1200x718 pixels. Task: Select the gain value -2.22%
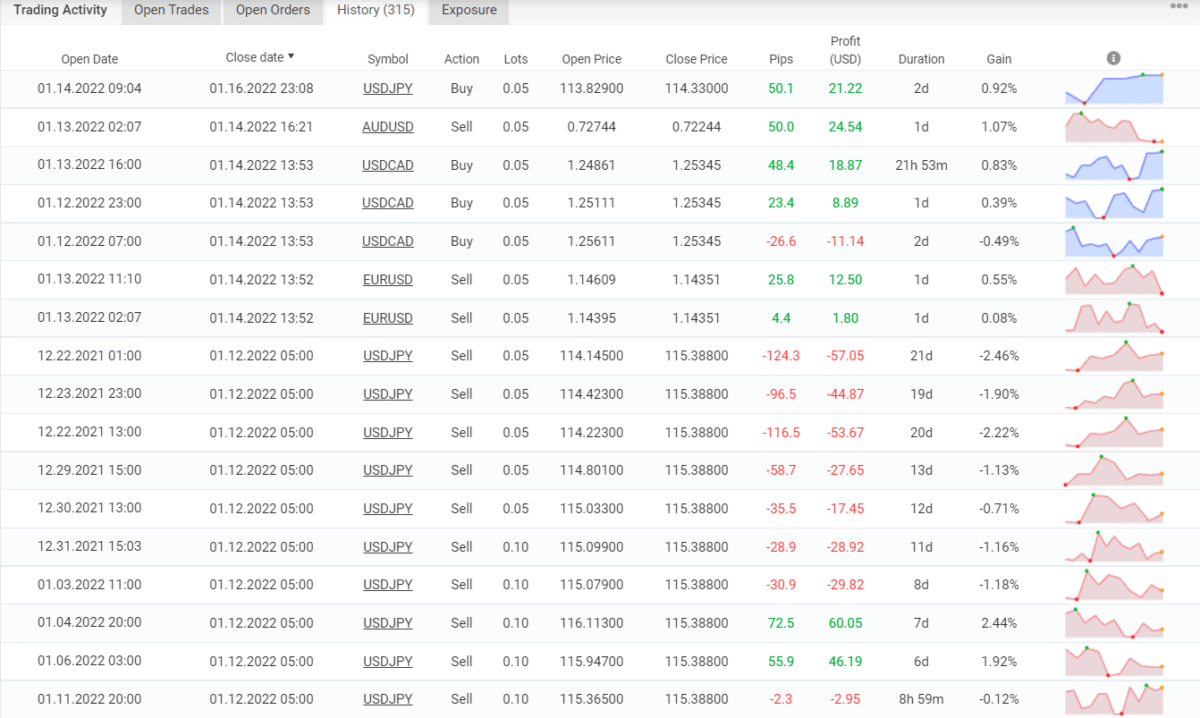pyautogui.click(x=999, y=432)
